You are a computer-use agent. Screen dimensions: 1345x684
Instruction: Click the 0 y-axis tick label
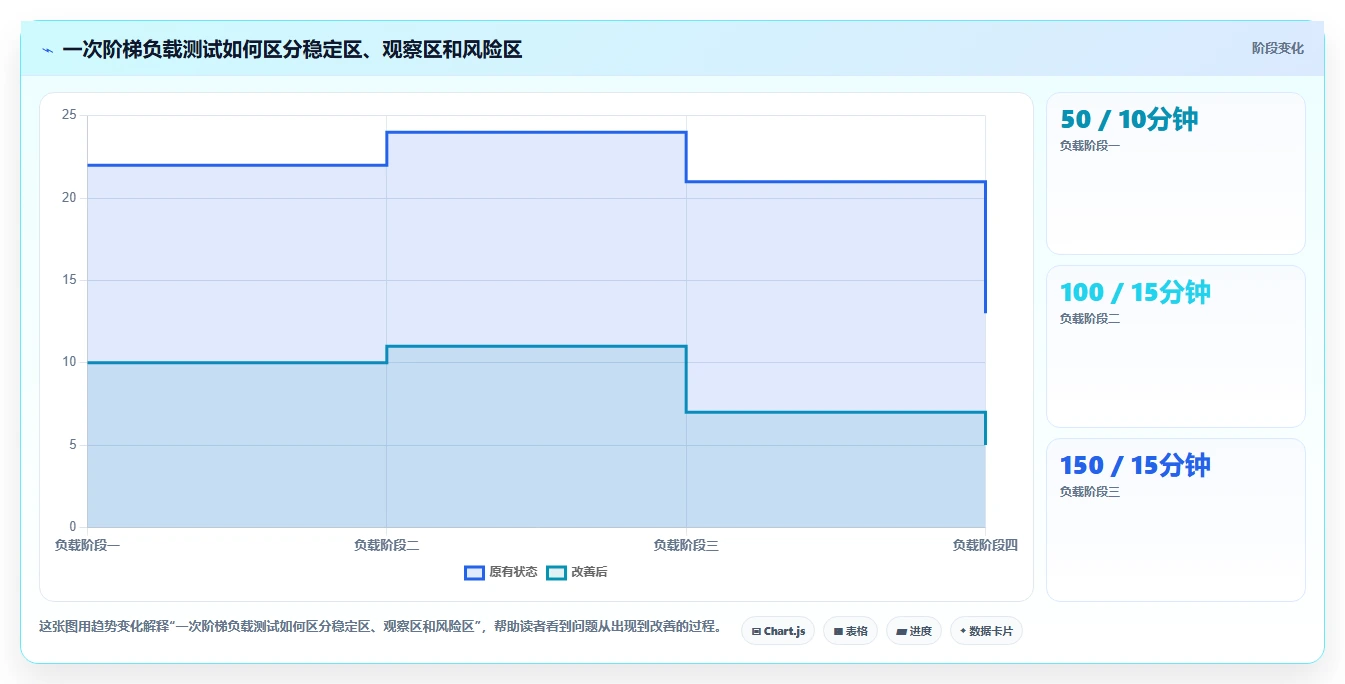pyautogui.click(x=72, y=527)
